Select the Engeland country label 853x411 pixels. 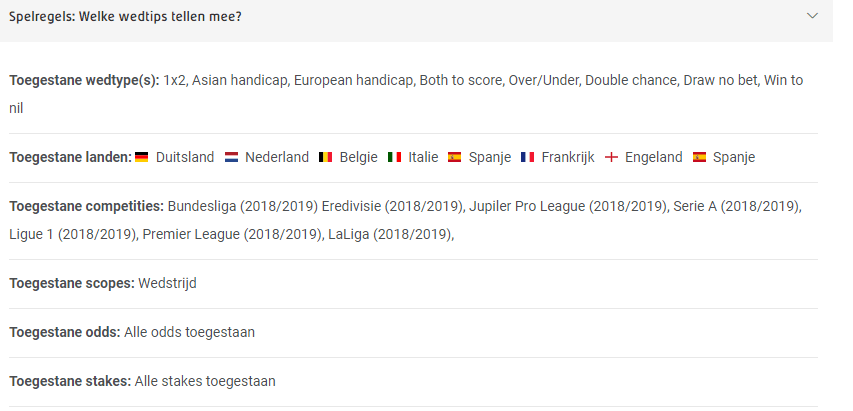[x=653, y=157]
